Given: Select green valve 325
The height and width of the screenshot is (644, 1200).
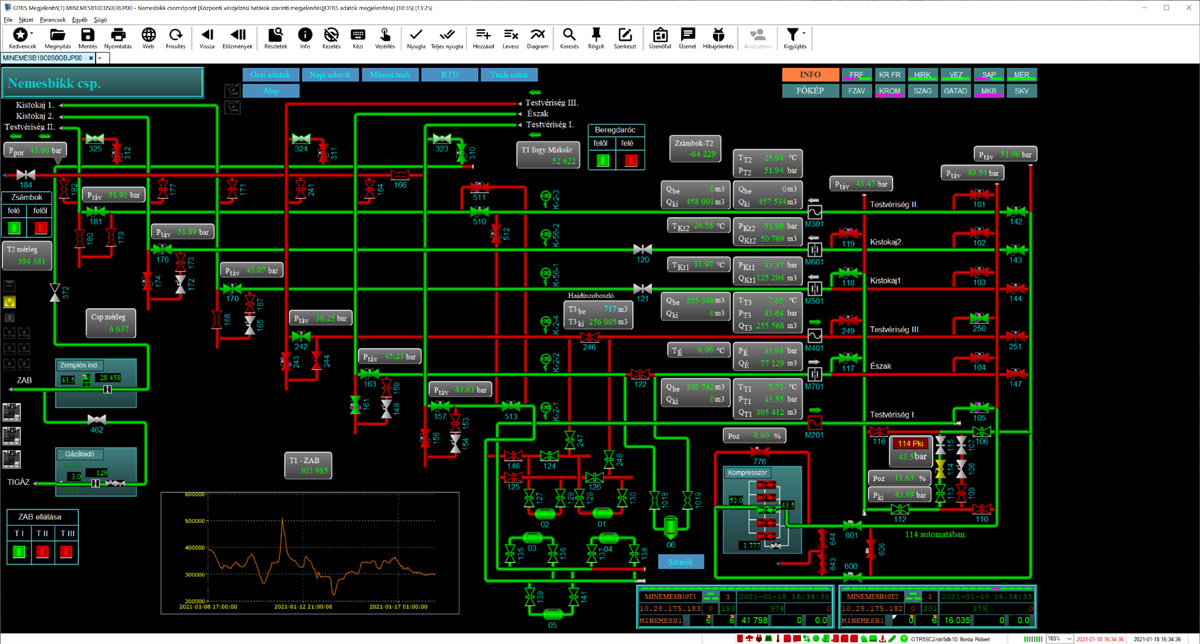Looking at the screenshot, I should 95,137.
